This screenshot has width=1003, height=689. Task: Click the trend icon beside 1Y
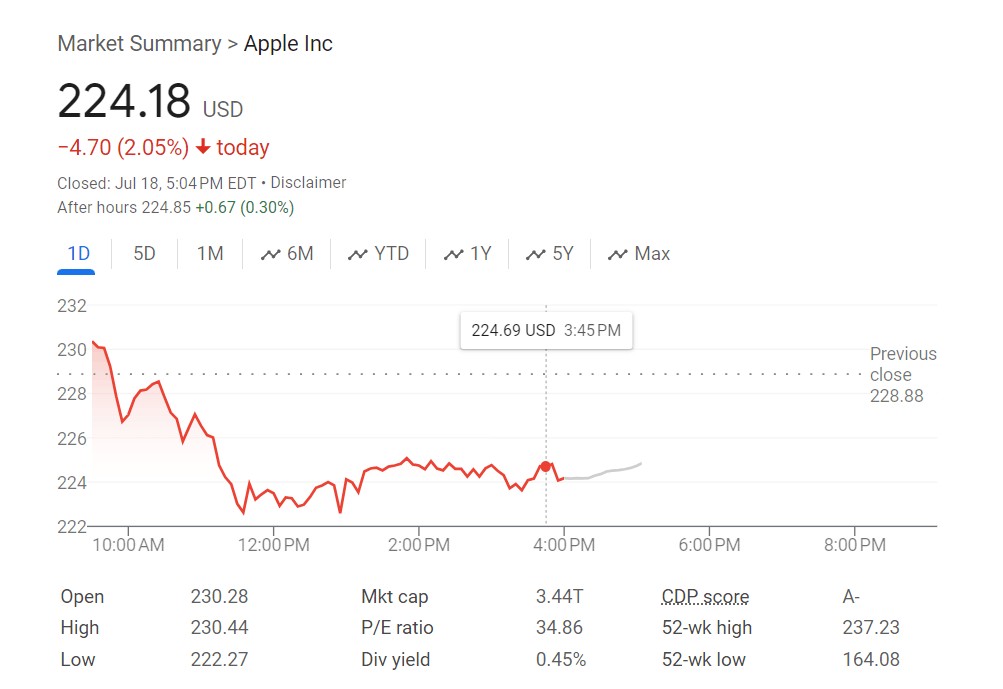point(454,255)
